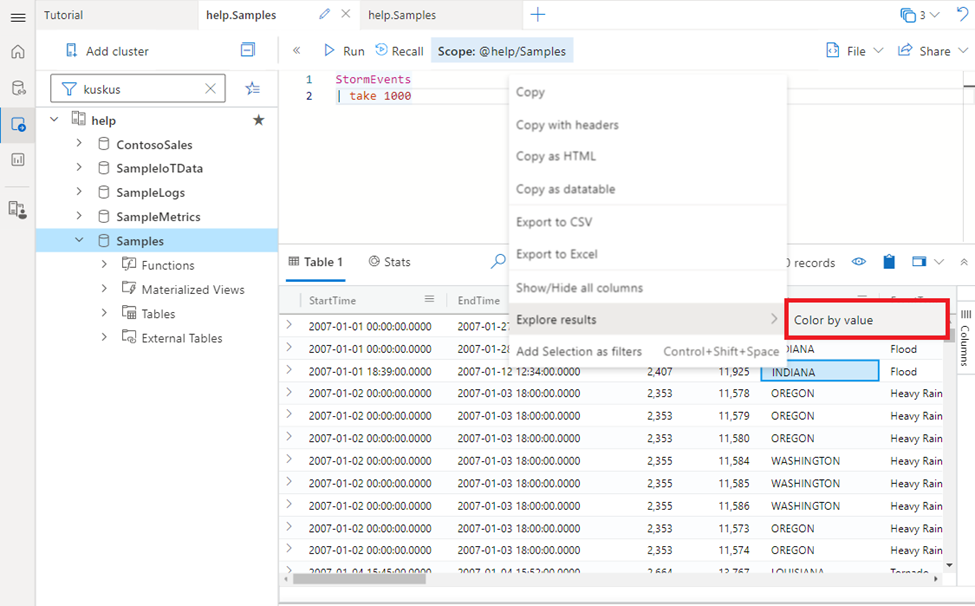
Task: Expand the External Tables folder
Action: (x=104, y=337)
